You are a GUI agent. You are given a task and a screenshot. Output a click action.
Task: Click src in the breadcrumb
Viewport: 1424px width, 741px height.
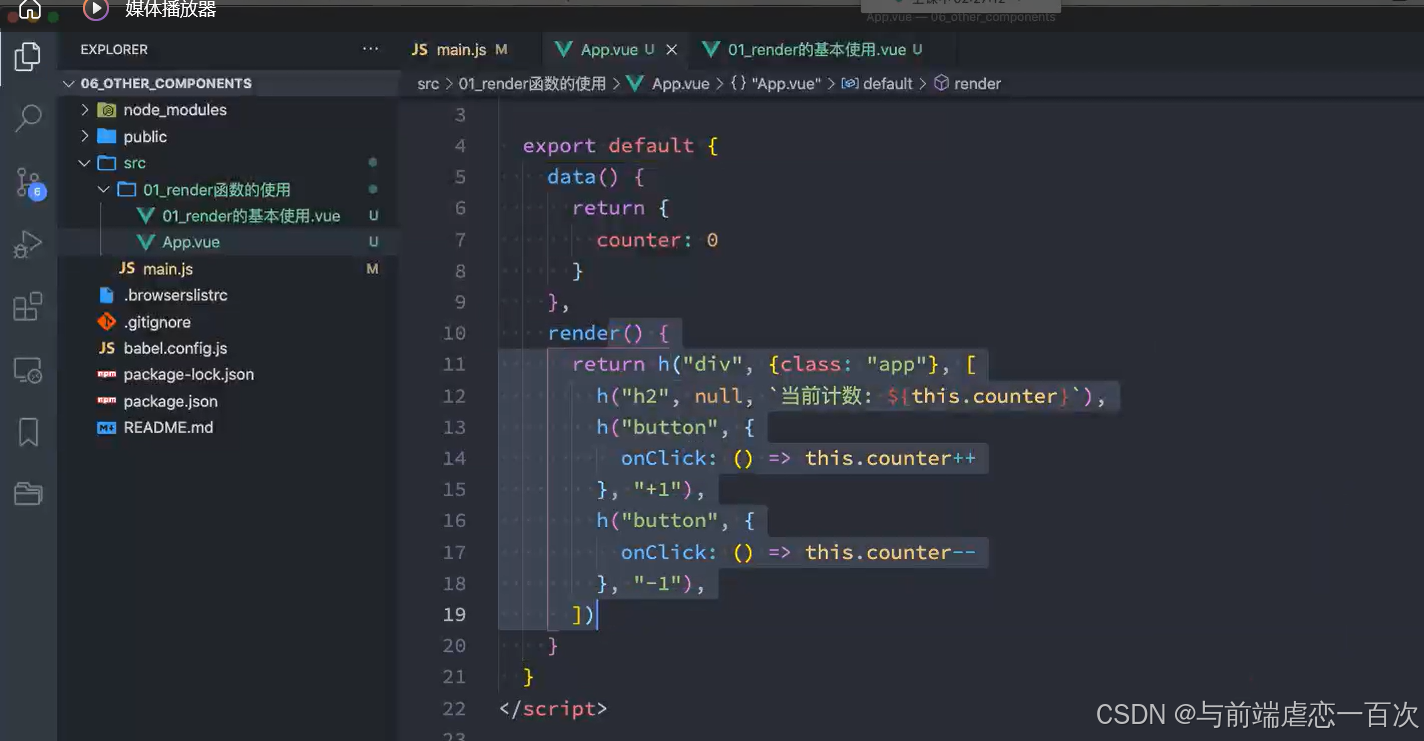[428, 84]
